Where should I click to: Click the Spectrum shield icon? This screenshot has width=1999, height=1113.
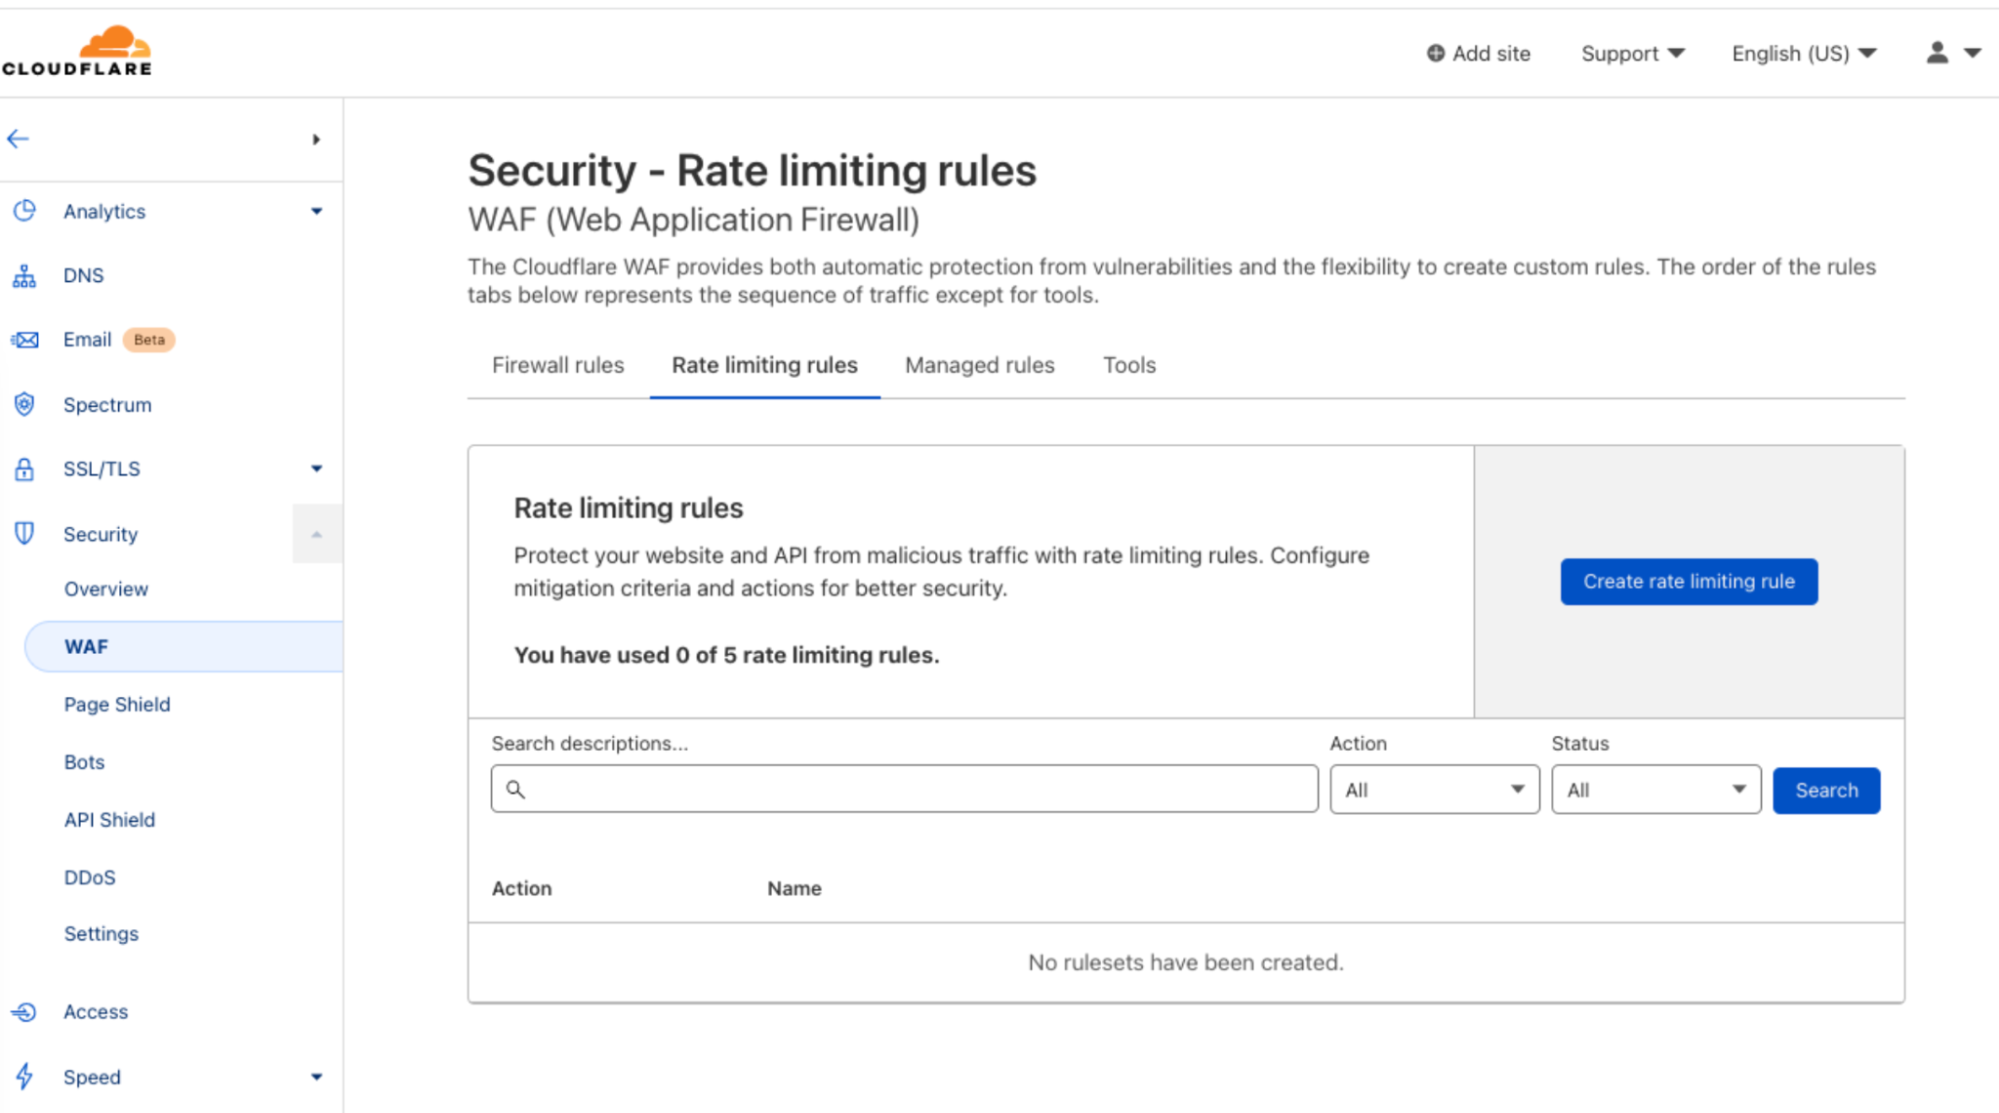pyautogui.click(x=24, y=405)
